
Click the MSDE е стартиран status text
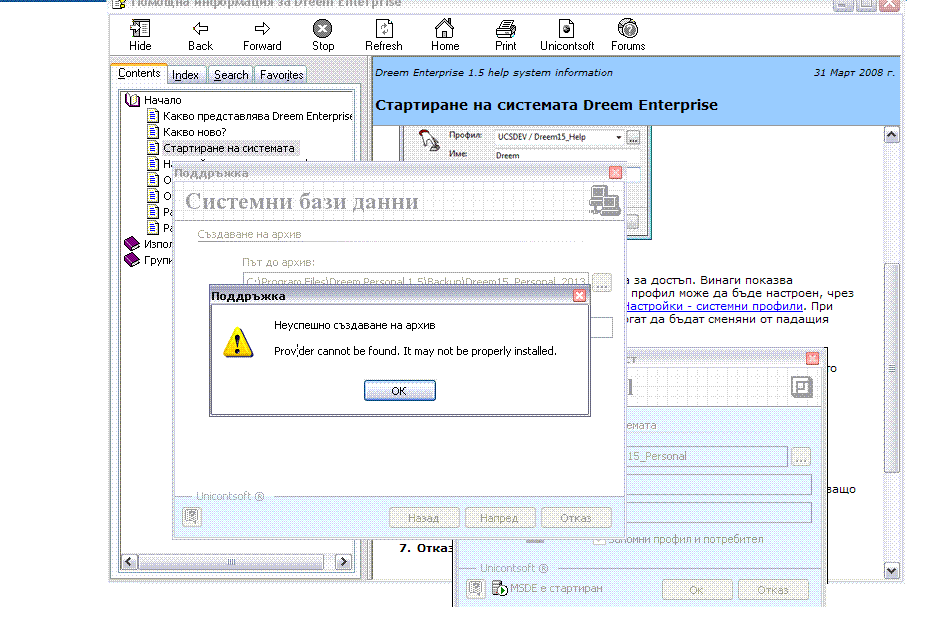(556, 588)
